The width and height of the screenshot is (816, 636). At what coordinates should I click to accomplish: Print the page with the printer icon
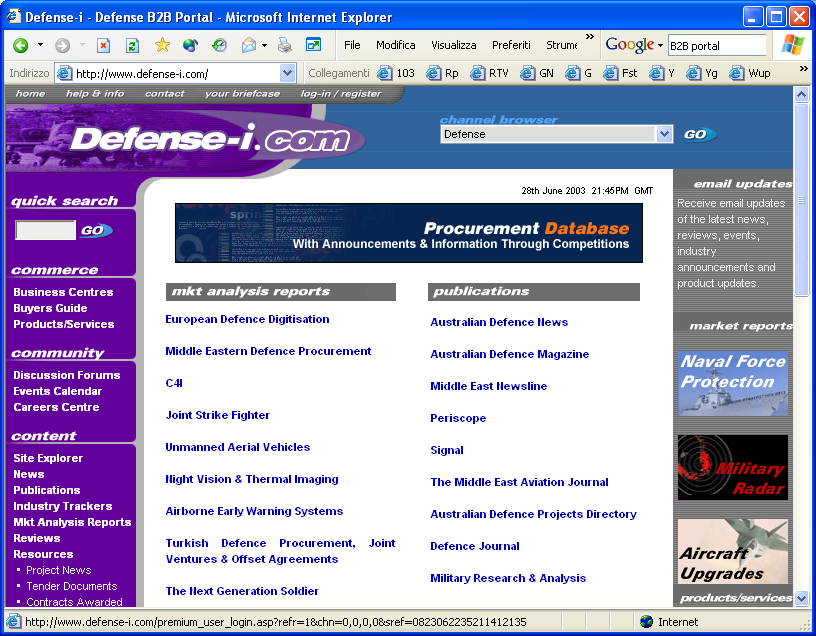285,46
